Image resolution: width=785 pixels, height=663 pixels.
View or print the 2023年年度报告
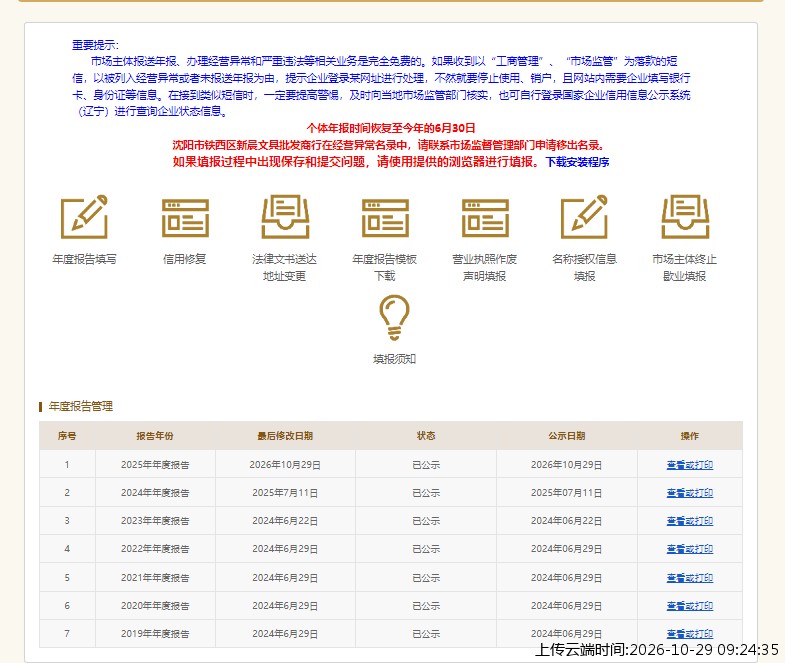(689, 521)
